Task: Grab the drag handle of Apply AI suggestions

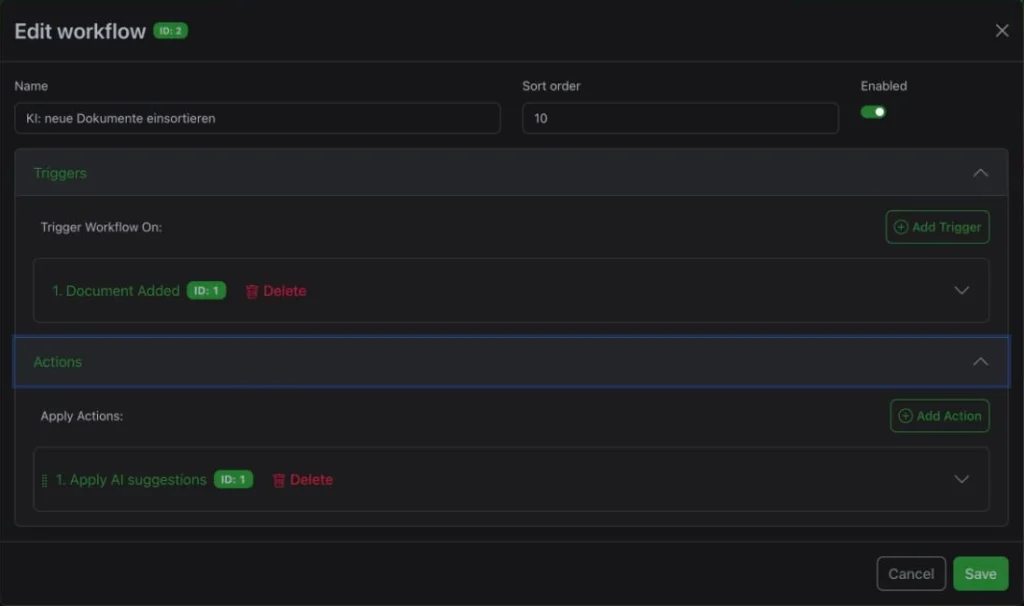Action: [44, 481]
